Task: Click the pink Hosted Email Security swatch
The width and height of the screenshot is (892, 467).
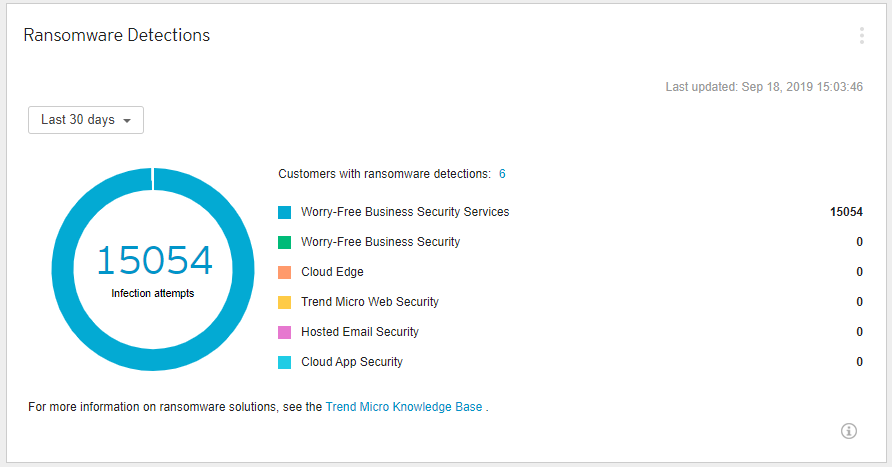Action: click(x=285, y=332)
